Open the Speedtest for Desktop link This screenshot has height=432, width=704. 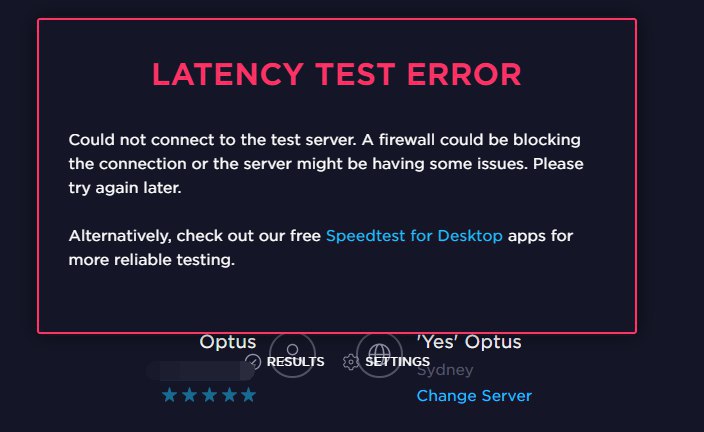[x=414, y=237]
